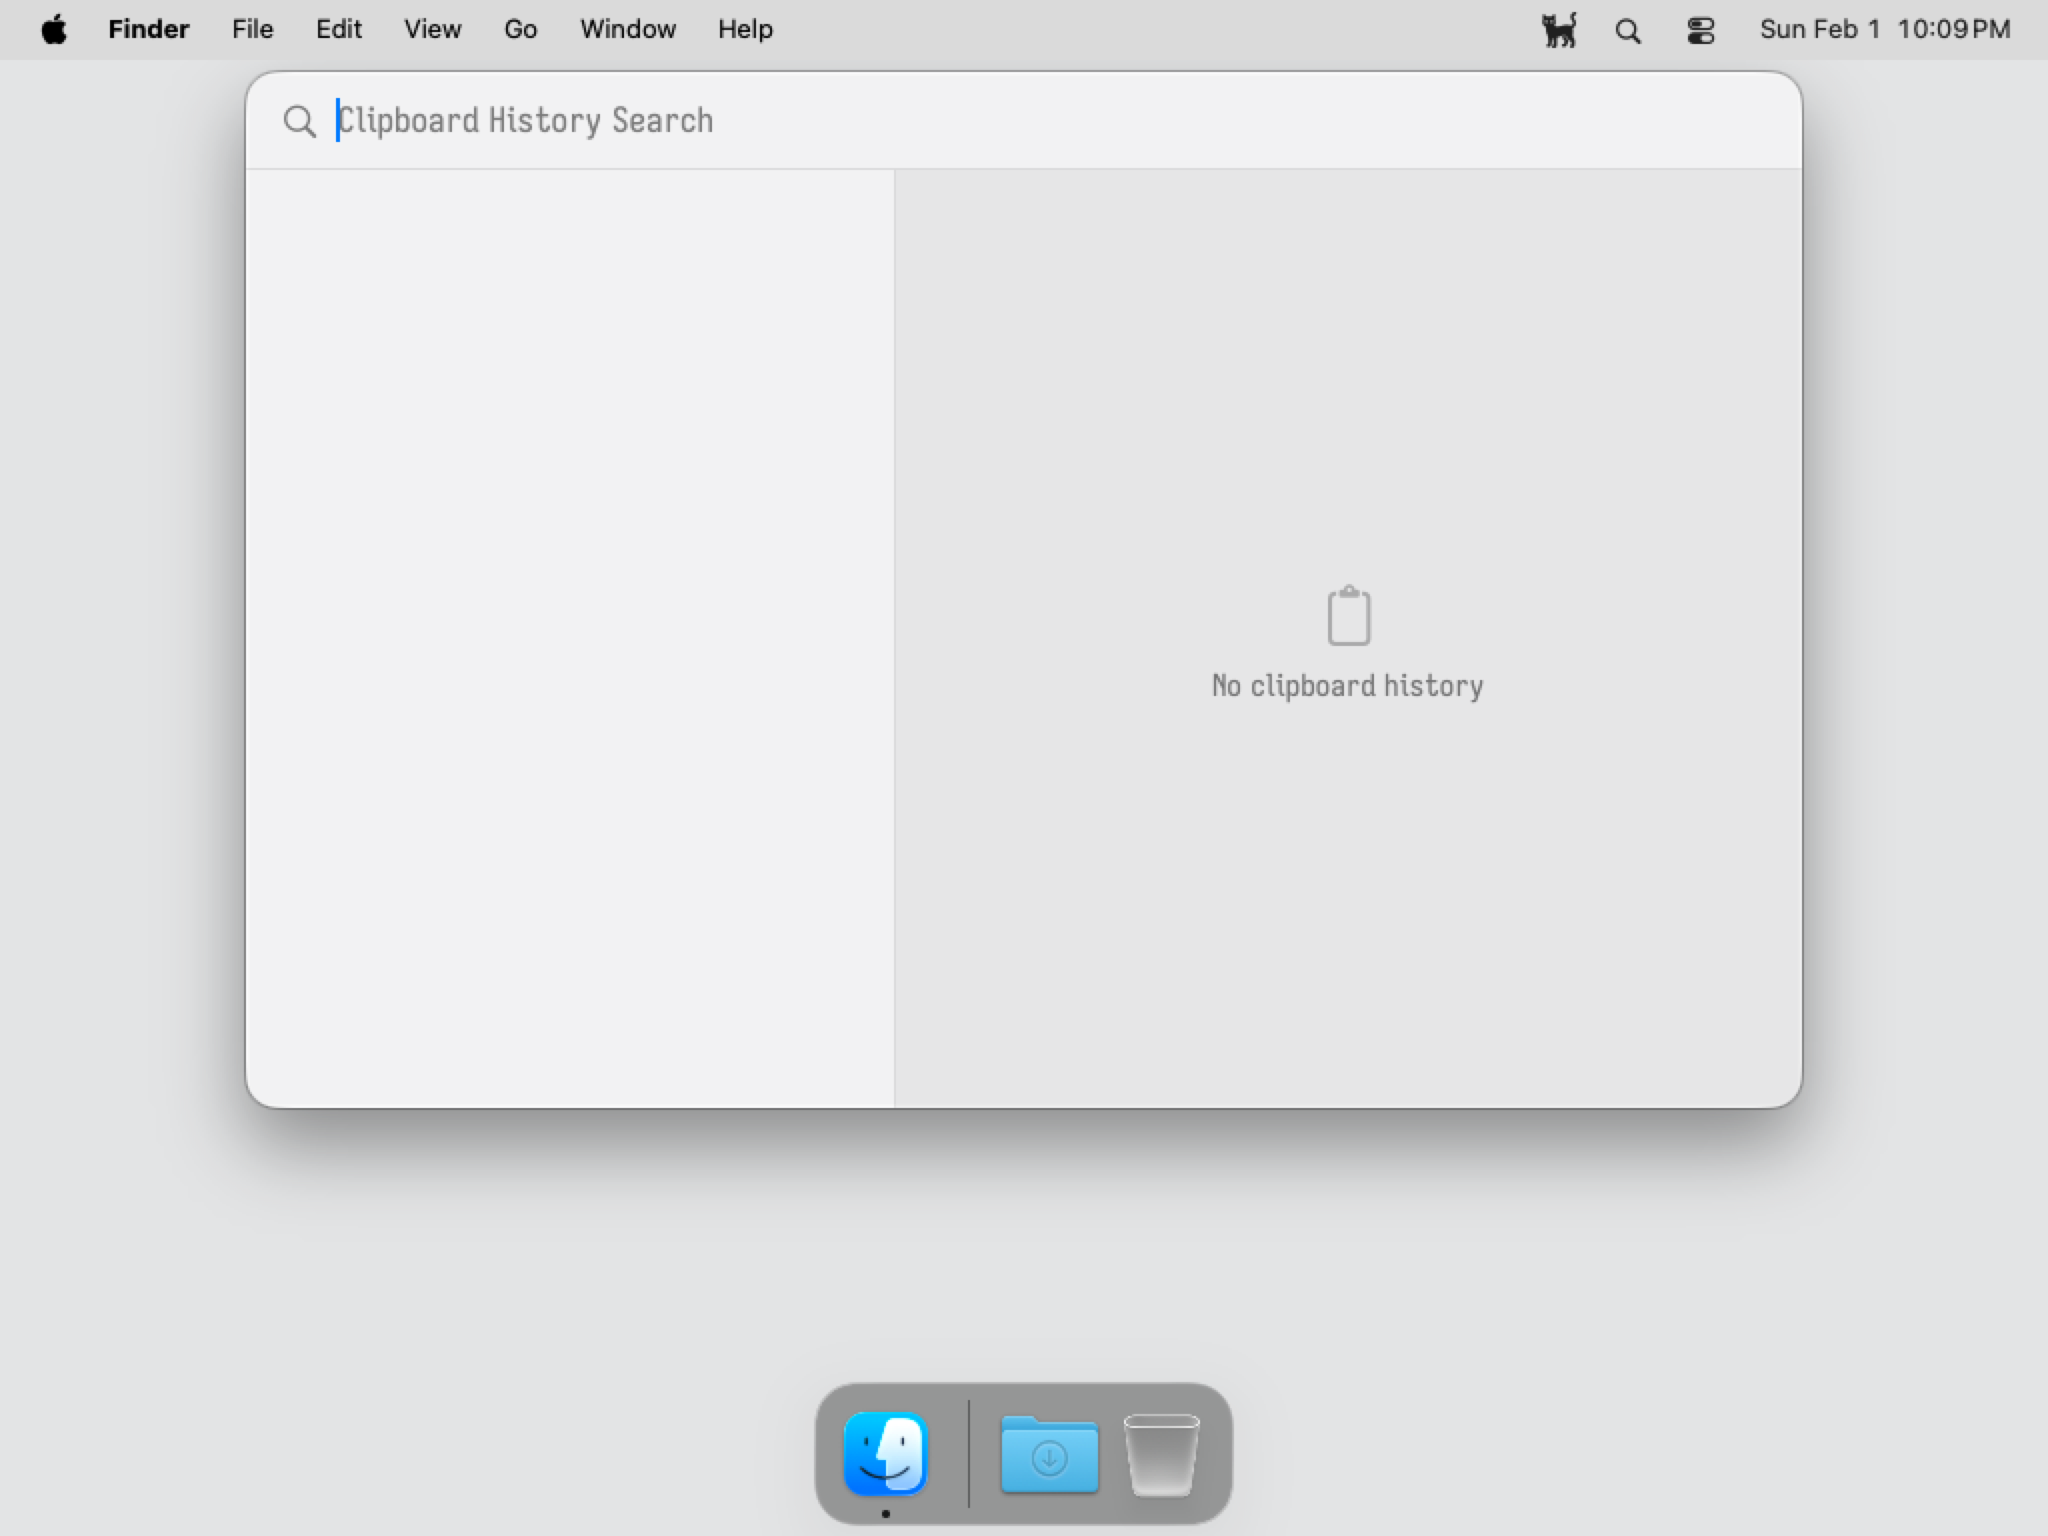Click the date and time display

[x=1884, y=29]
